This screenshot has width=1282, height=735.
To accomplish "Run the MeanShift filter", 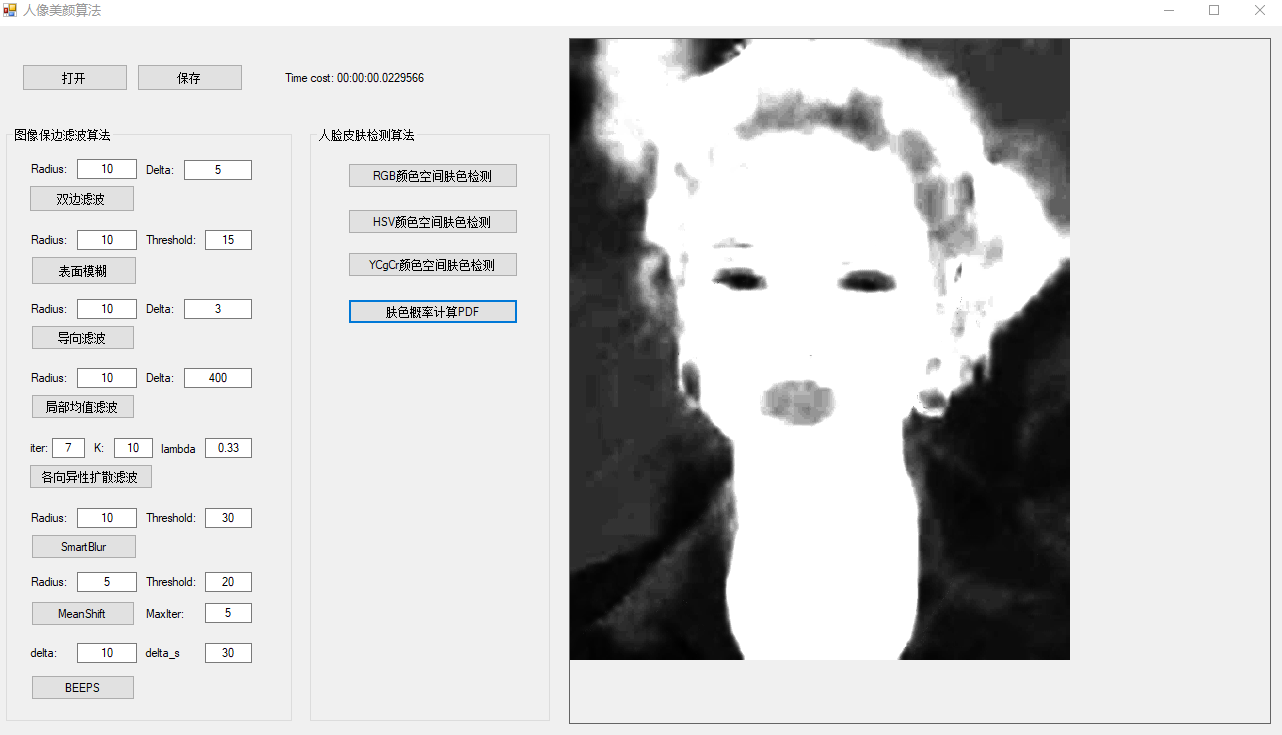I will click(x=82, y=613).
